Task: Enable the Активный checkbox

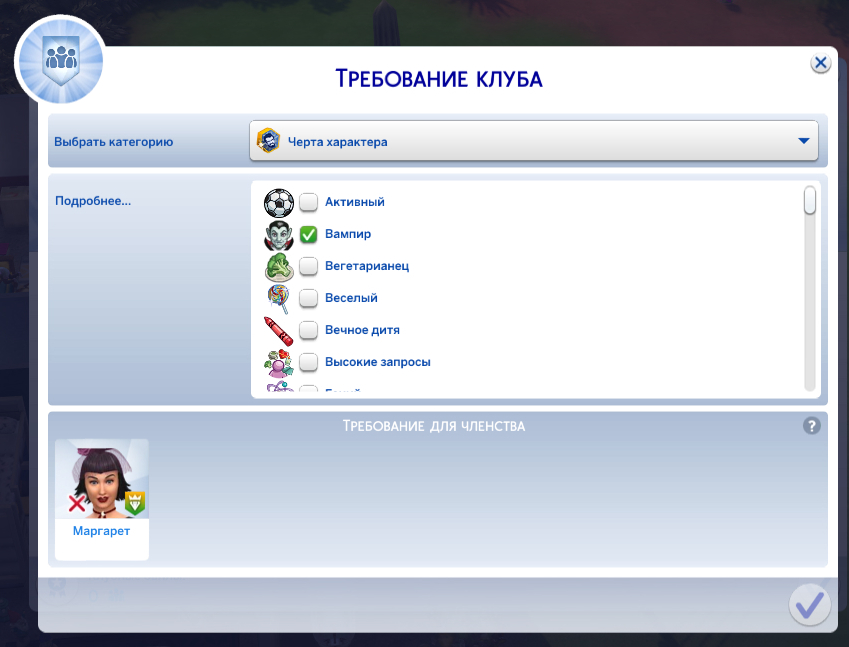Action: coord(309,202)
